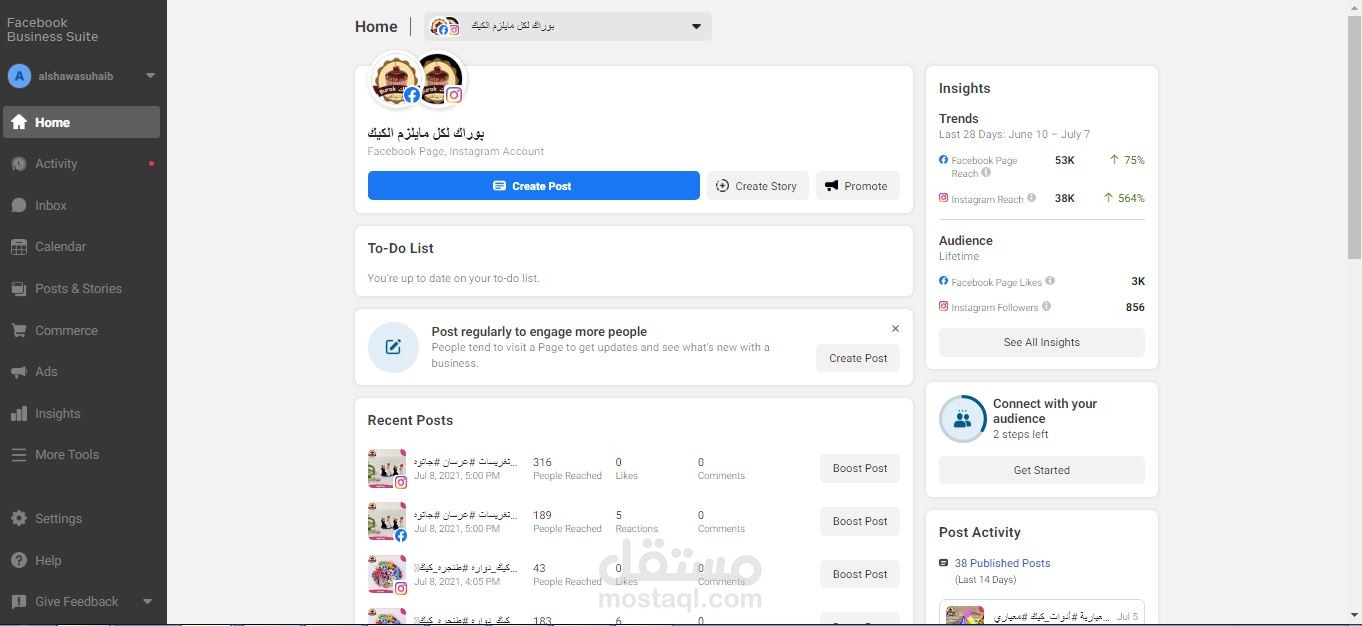Click the Help question mark icon
1362x626 pixels.
click(x=18, y=561)
